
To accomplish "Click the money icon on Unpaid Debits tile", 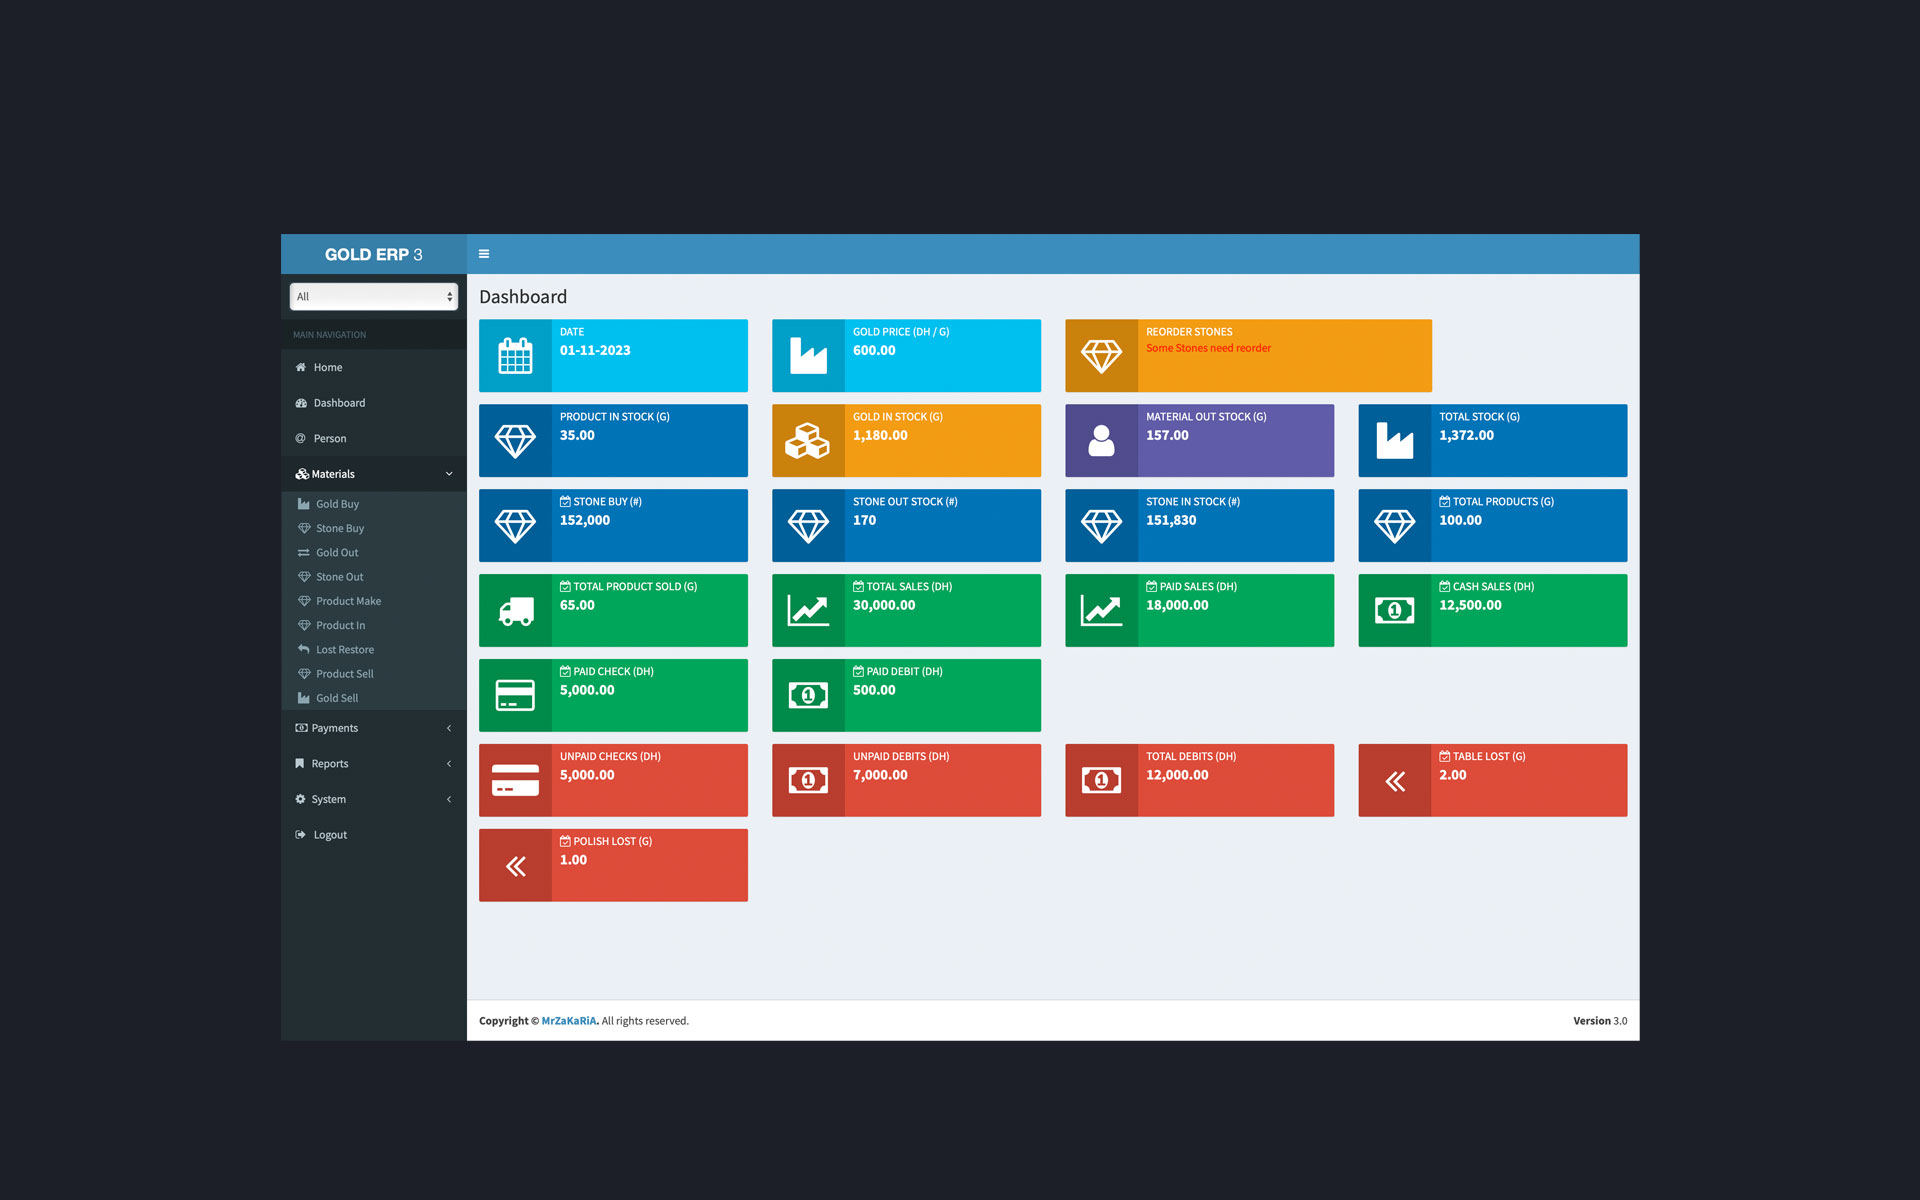I will click(808, 780).
